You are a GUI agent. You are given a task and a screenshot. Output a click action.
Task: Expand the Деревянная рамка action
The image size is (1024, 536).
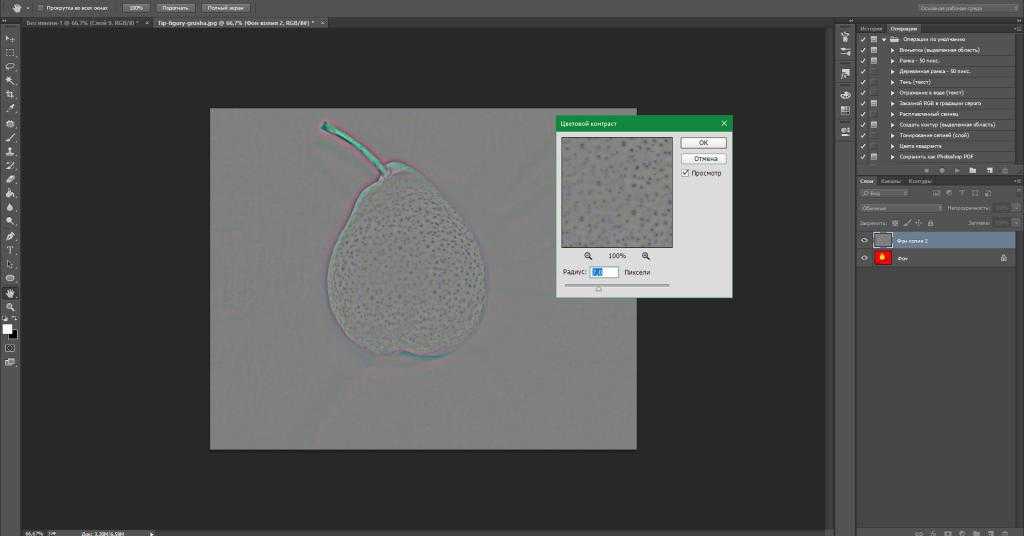tap(892, 71)
